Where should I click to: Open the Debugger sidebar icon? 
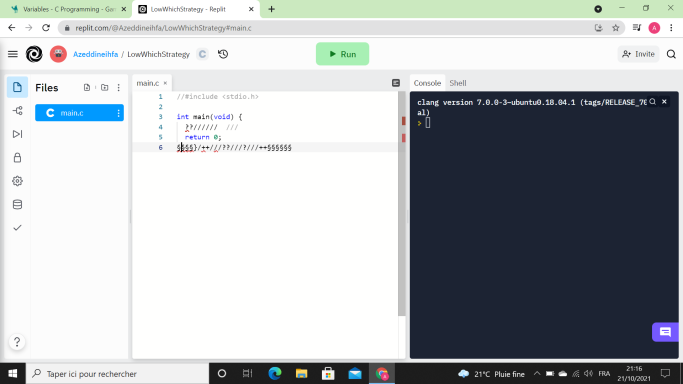click(17, 134)
